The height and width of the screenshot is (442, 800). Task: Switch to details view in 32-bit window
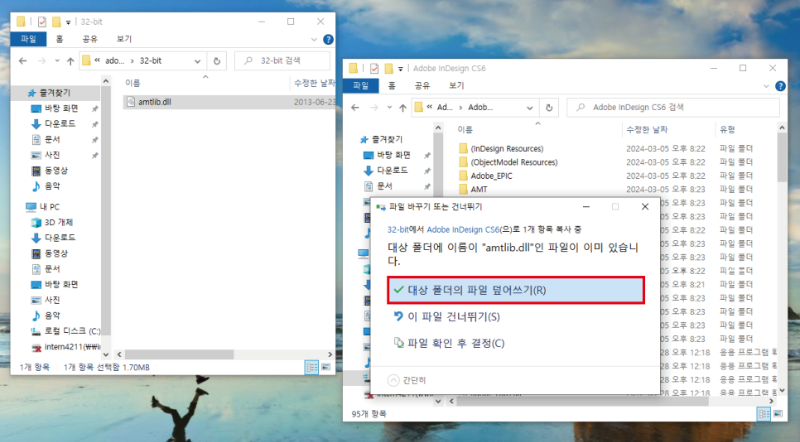point(311,367)
